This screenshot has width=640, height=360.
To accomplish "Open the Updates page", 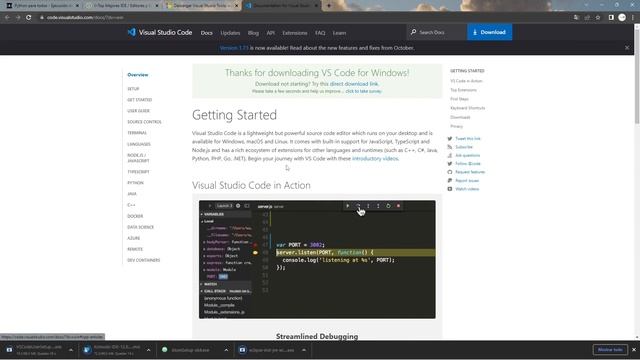I will coord(230,33).
